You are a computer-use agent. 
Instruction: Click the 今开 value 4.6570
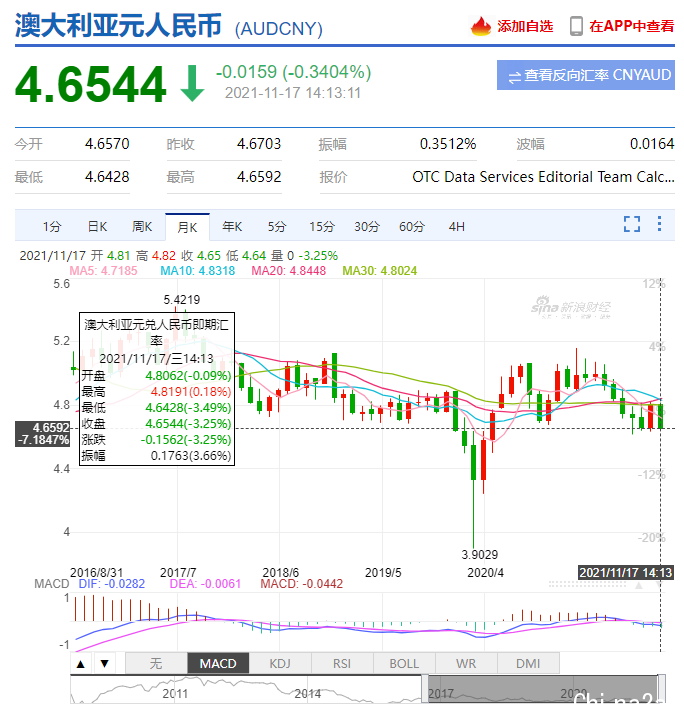coord(107,144)
